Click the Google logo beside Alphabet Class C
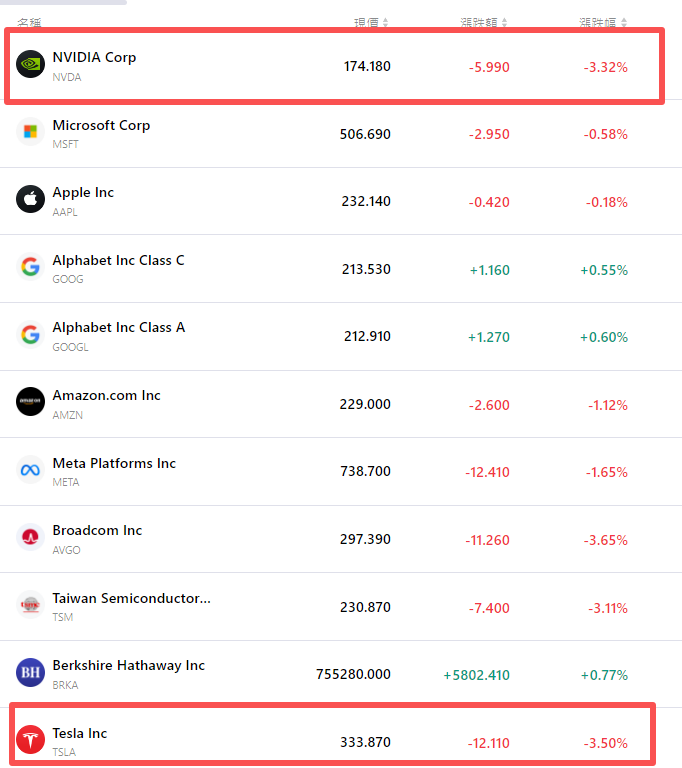Image resolution: width=682 pixels, height=768 pixels. pos(31,267)
